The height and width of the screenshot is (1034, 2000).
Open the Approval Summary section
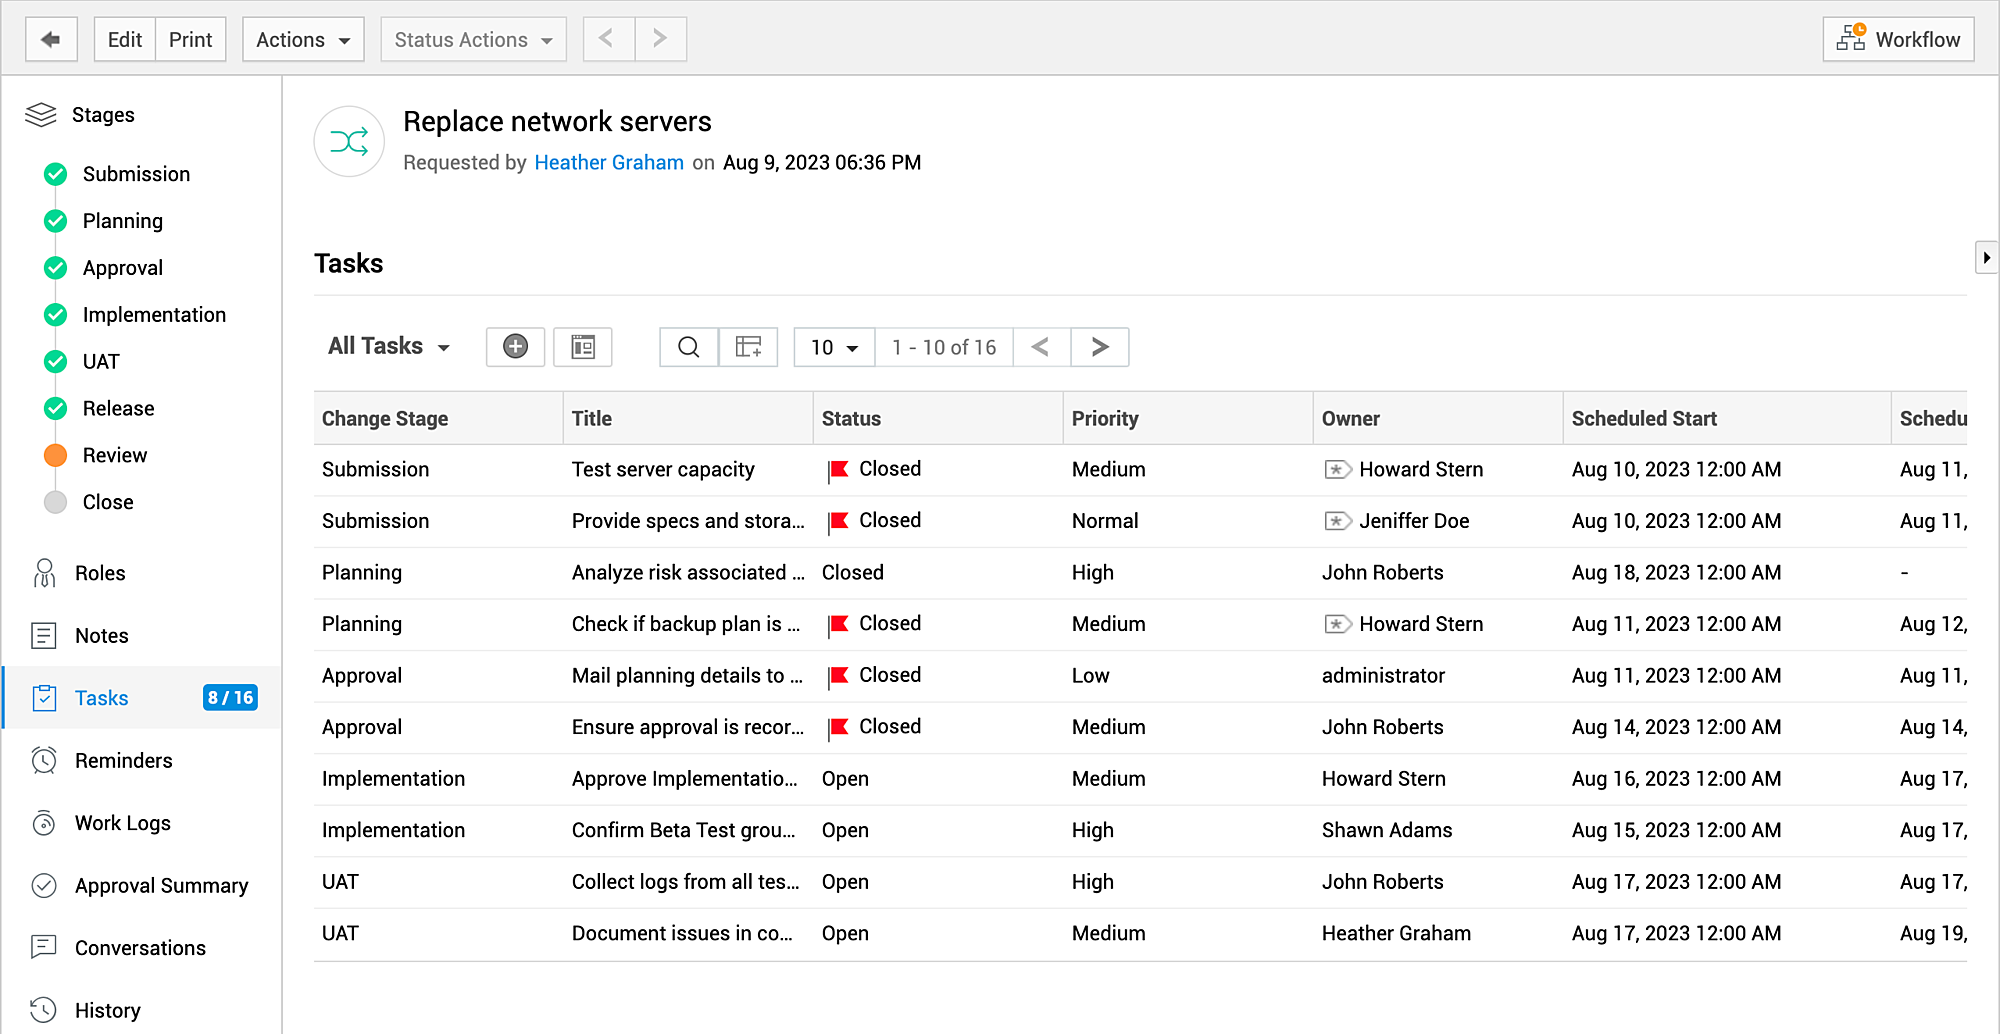coord(161,886)
